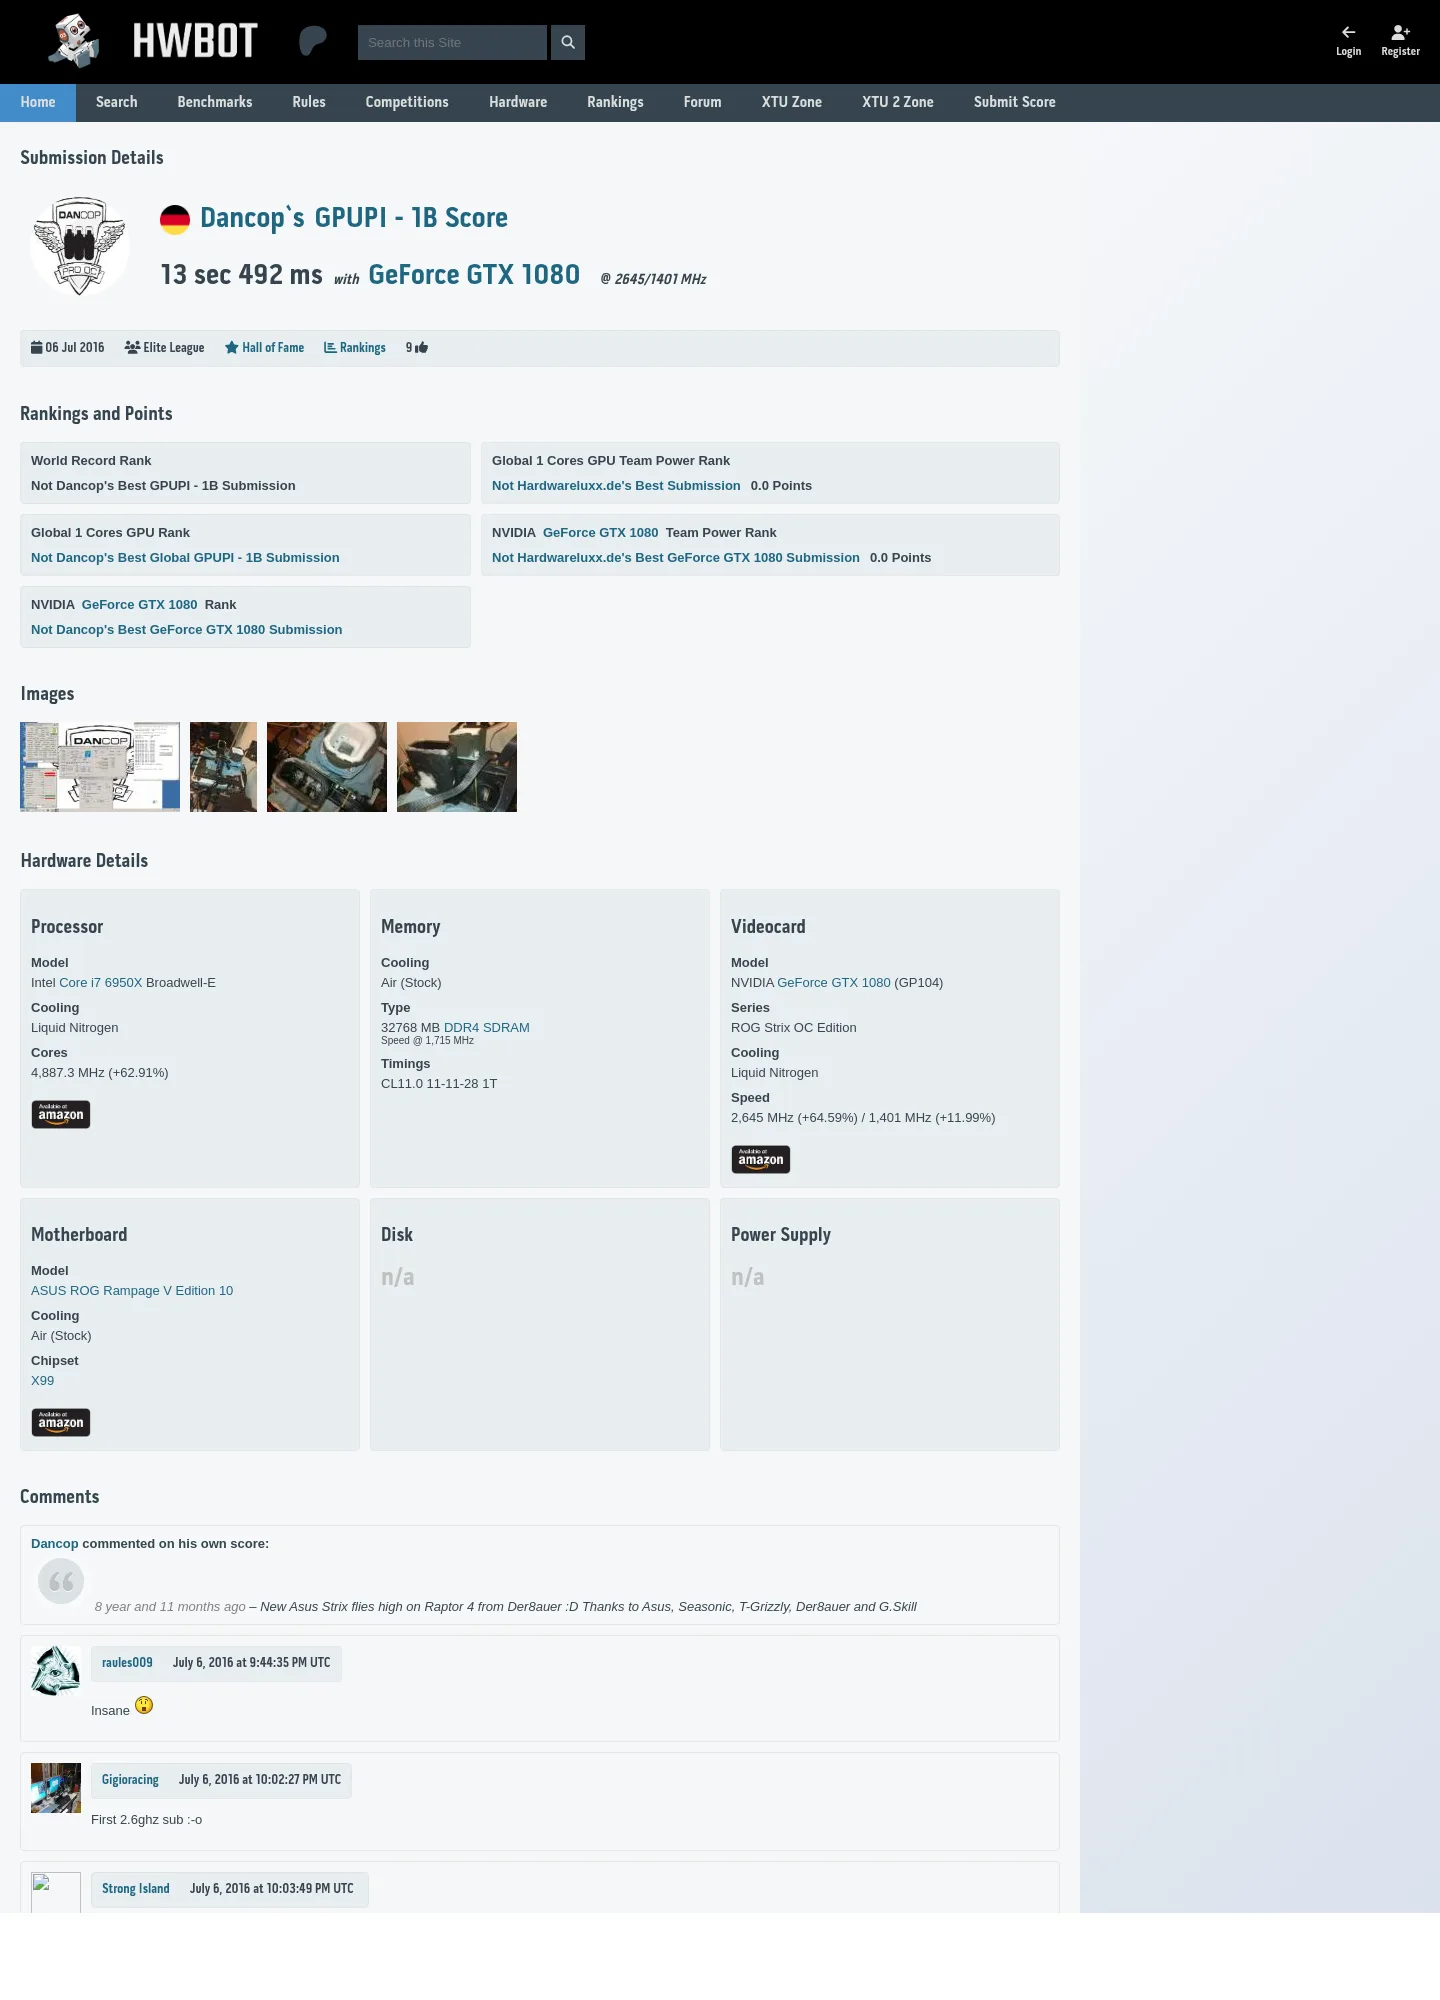Click the surprised emoji after Insane
The image size is (1440, 2000).
(x=144, y=1705)
